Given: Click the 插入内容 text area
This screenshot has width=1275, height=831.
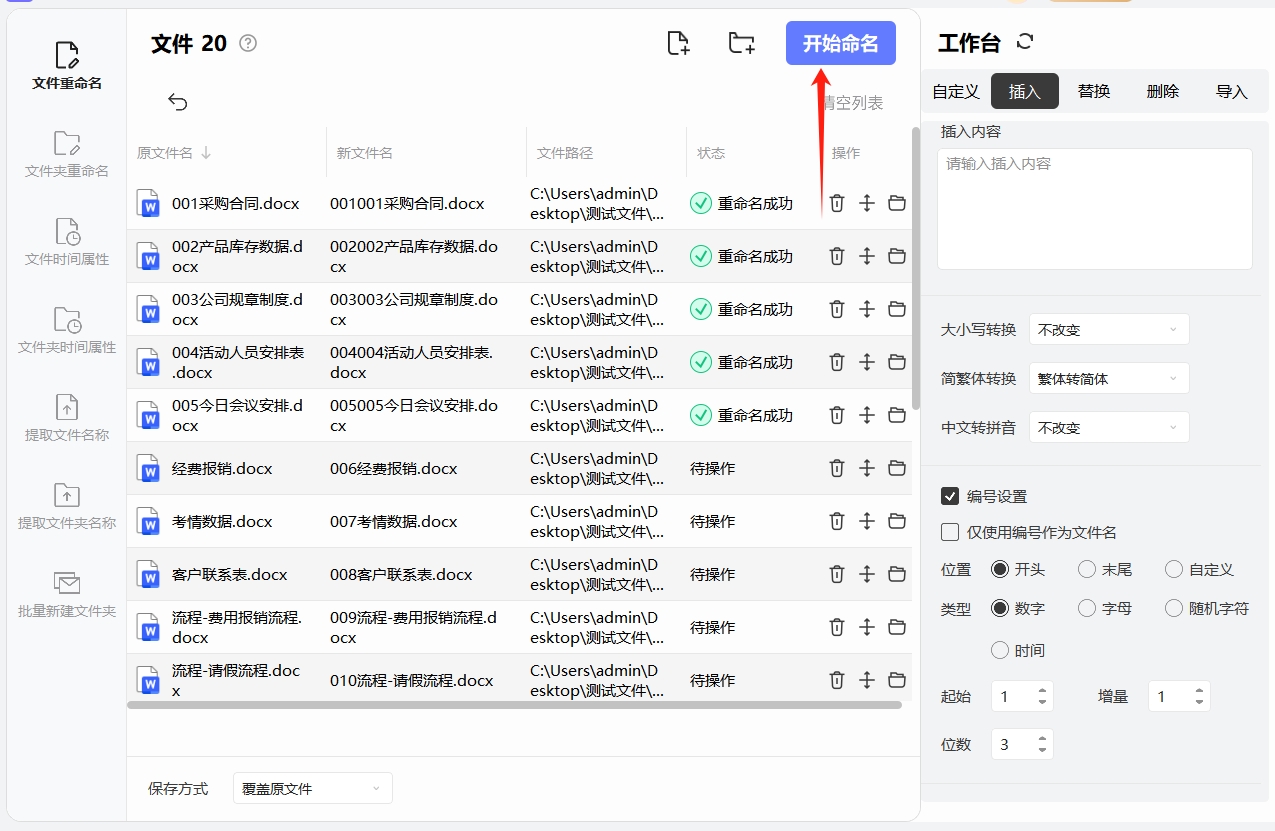Looking at the screenshot, I should coord(1095,209).
